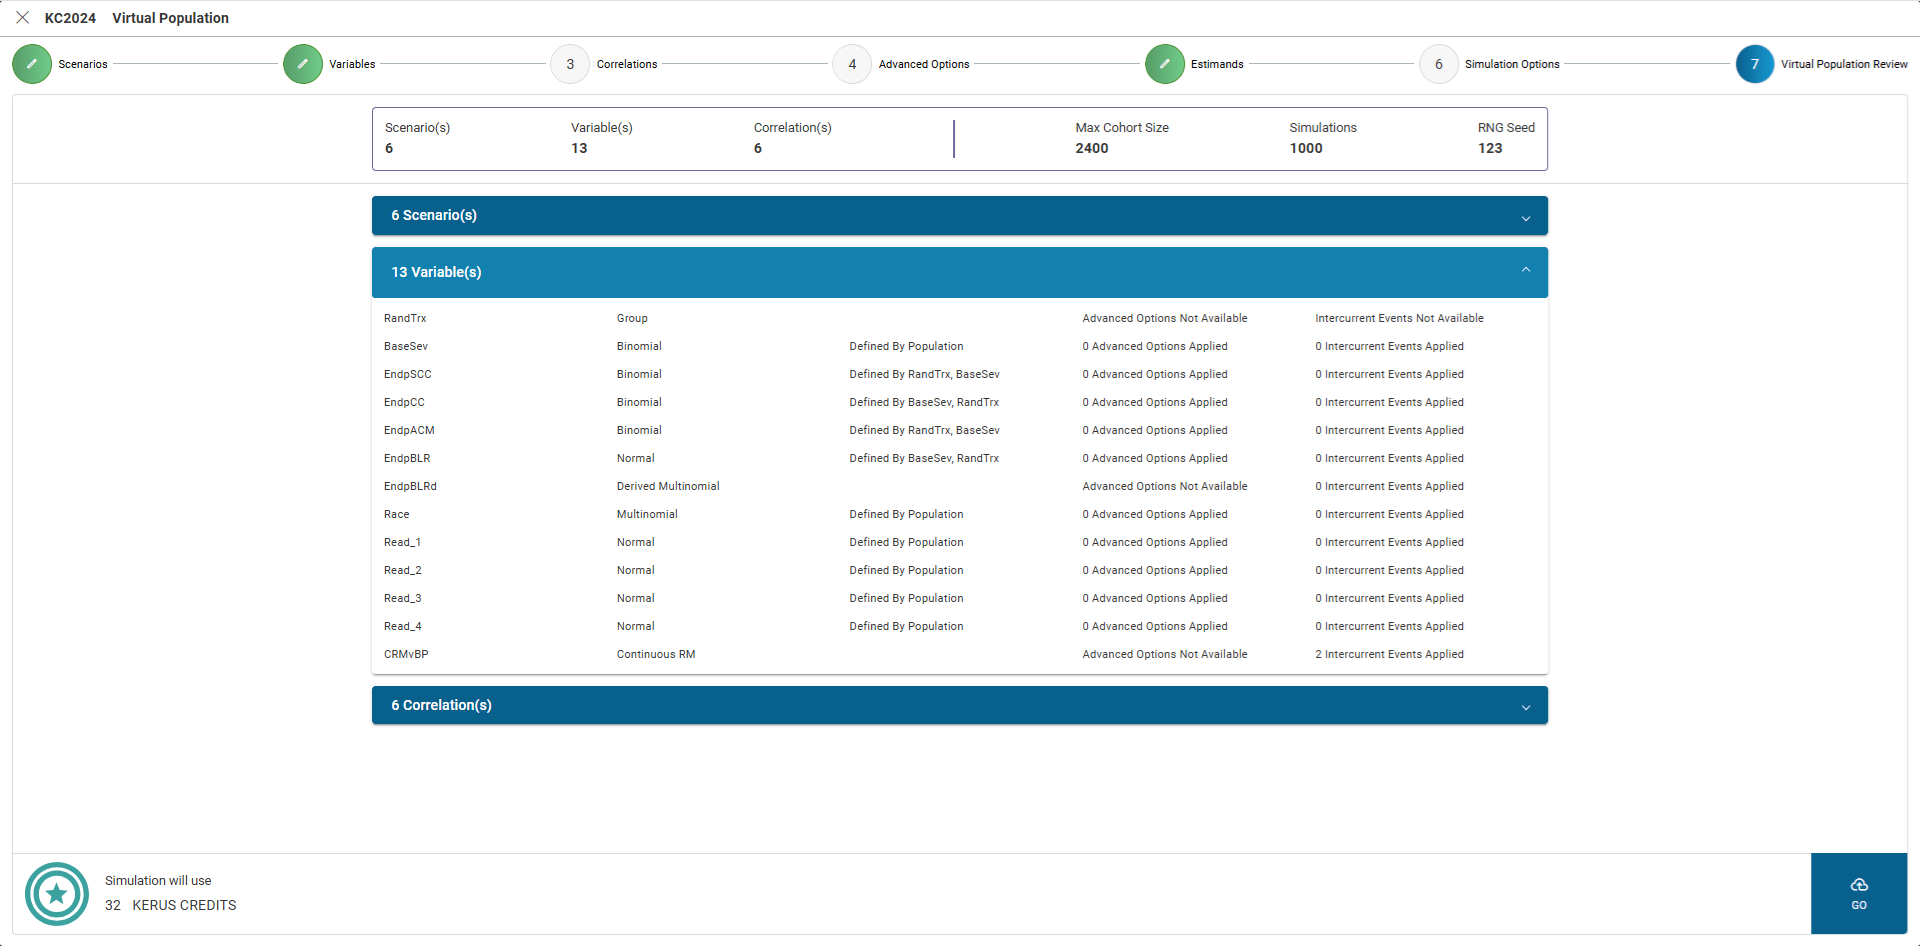This screenshot has height=946, width=1920.
Task: Click the Correlation(s) count 6 in summary
Action: 758,148
